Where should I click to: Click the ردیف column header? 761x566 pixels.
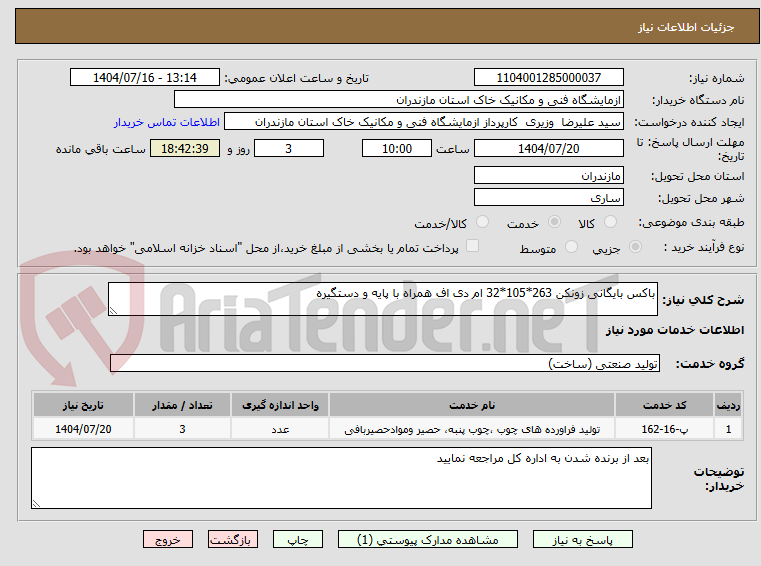(x=728, y=405)
